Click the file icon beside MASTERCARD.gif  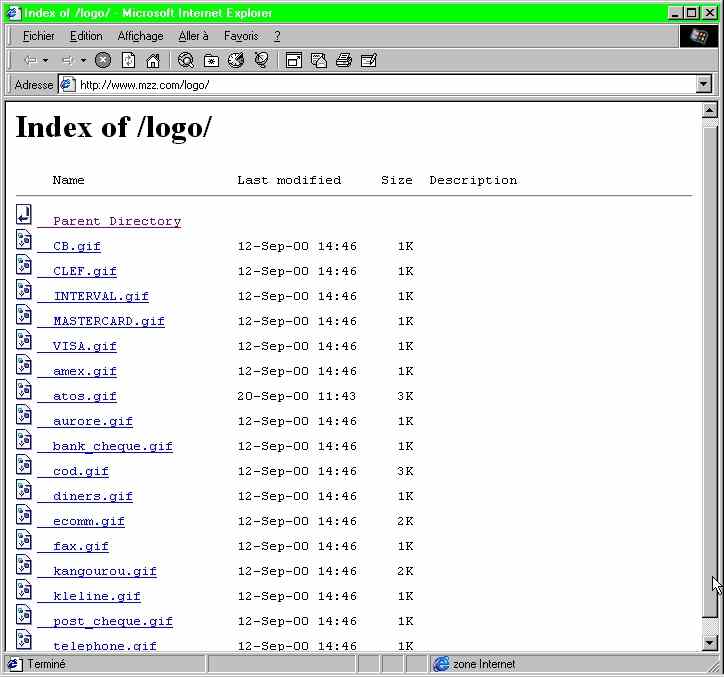click(x=24, y=314)
